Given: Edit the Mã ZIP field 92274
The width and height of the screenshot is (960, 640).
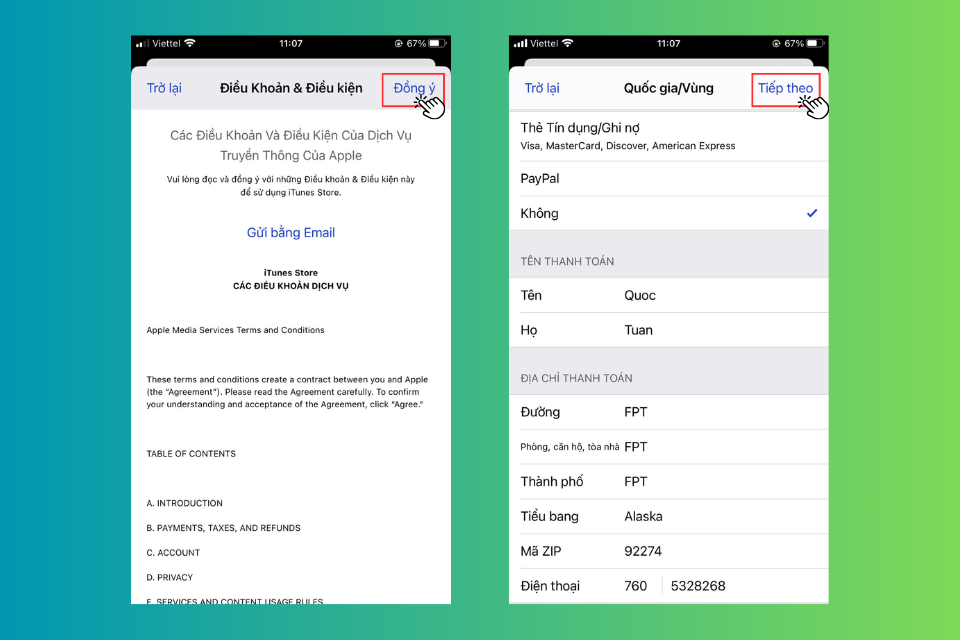Looking at the screenshot, I should click(x=669, y=551).
